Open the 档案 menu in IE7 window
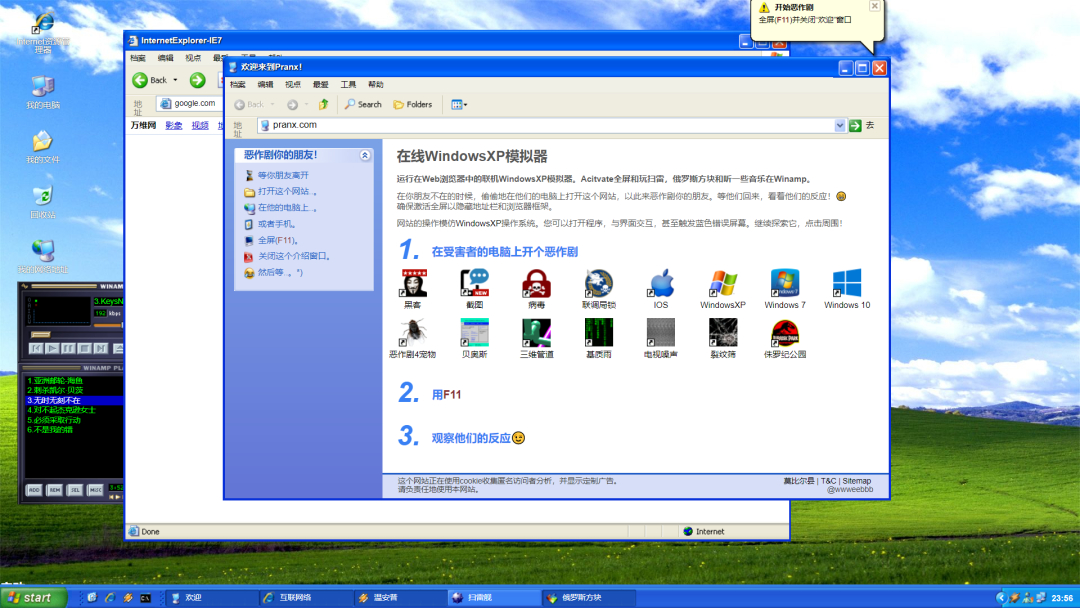Viewport: 1080px width, 608px height. (x=138, y=59)
